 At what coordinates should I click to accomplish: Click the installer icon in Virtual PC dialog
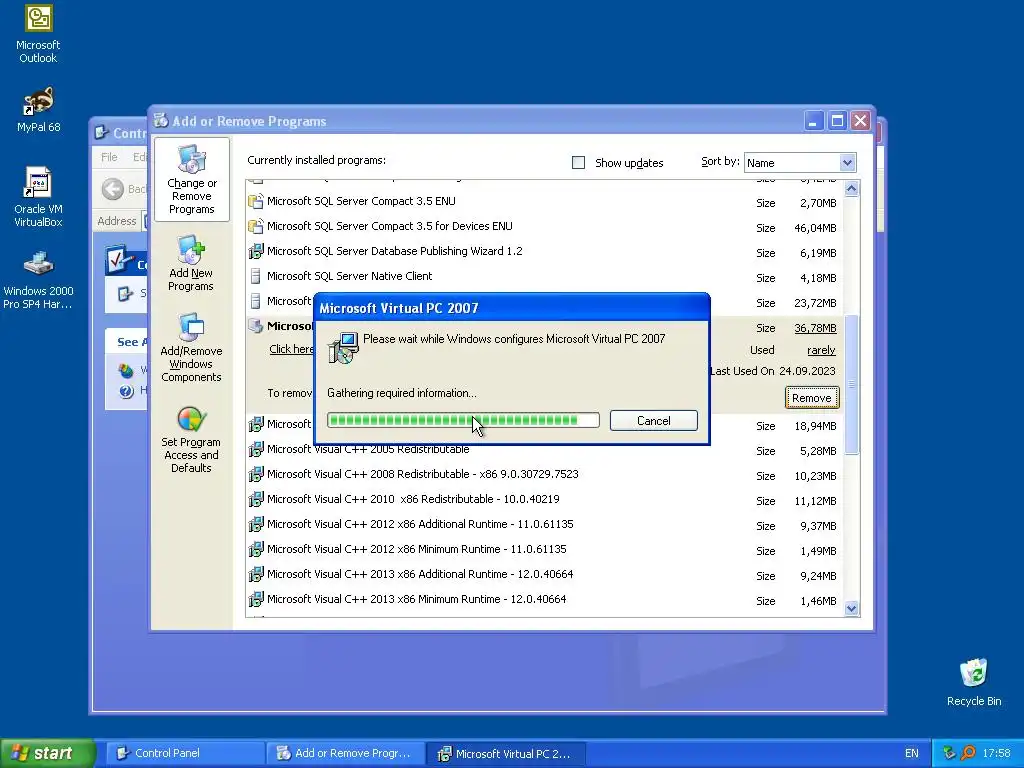point(343,347)
